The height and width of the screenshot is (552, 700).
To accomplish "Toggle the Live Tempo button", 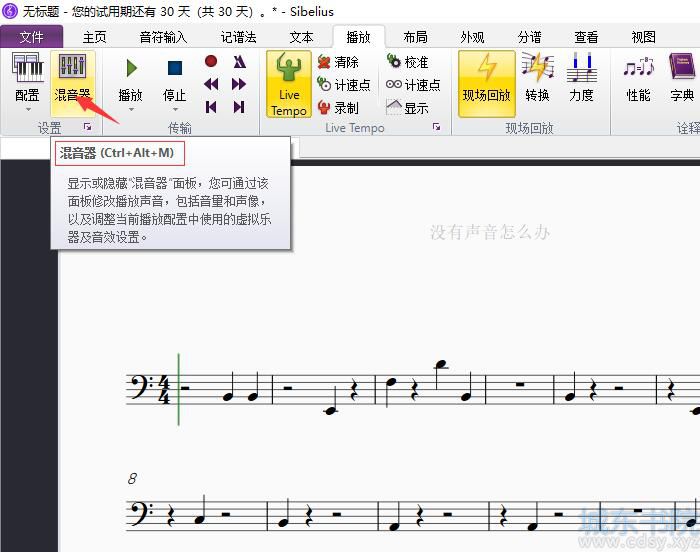I will [x=289, y=84].
